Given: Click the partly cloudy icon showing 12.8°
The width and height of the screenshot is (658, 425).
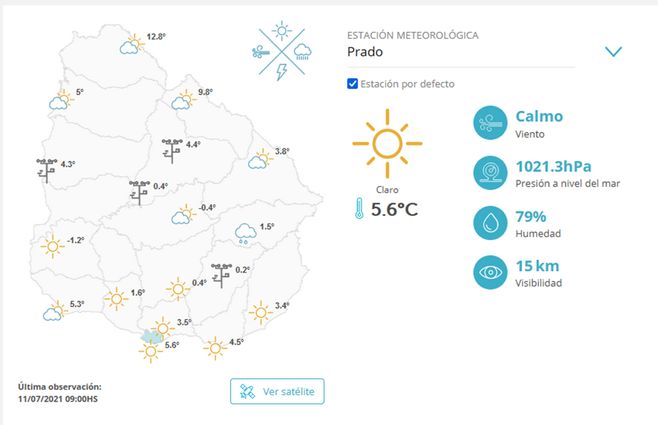Looking at the screenshot, I should coord(131,43).
